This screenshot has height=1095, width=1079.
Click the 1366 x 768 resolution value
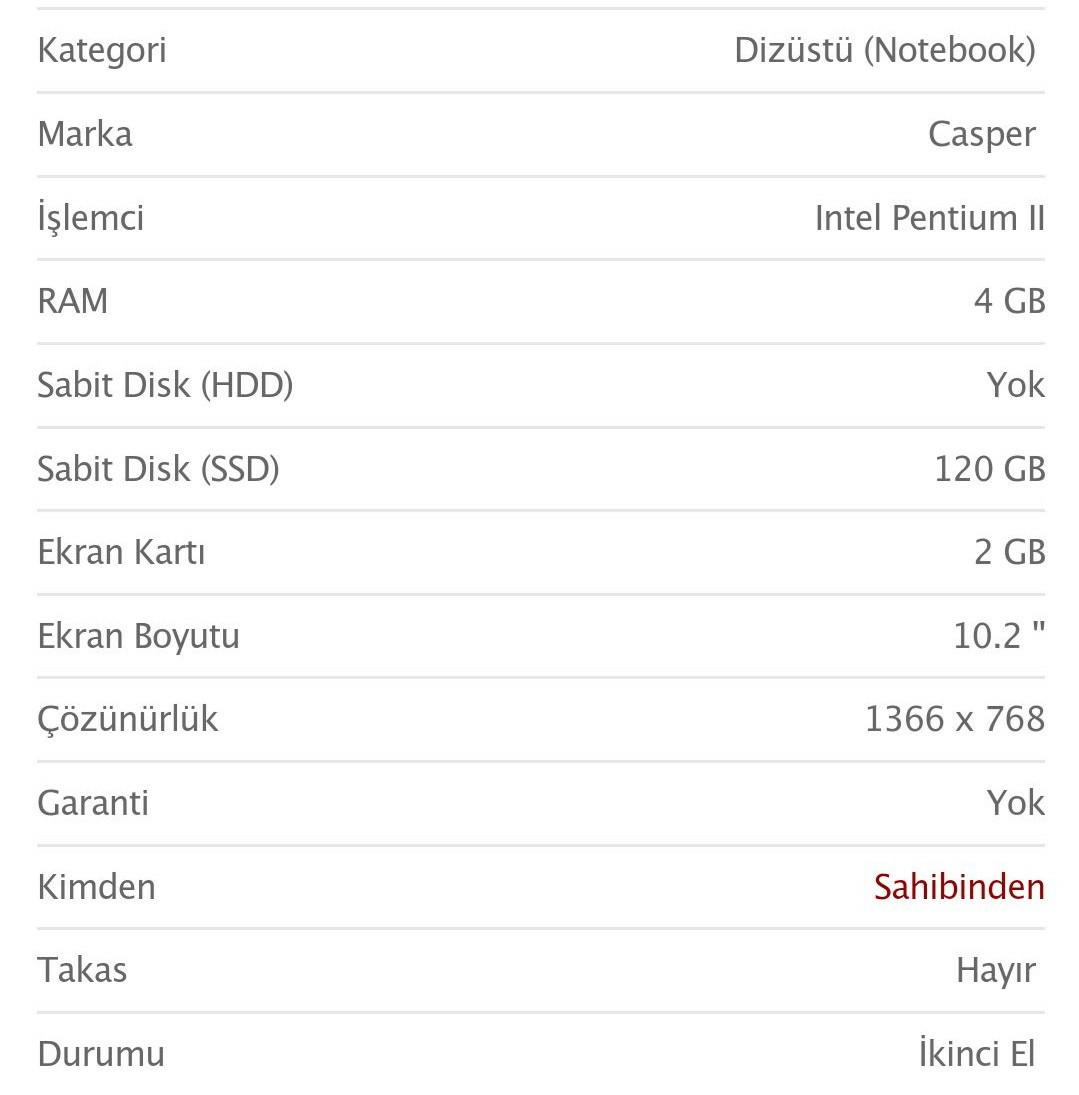click(955, 719)
